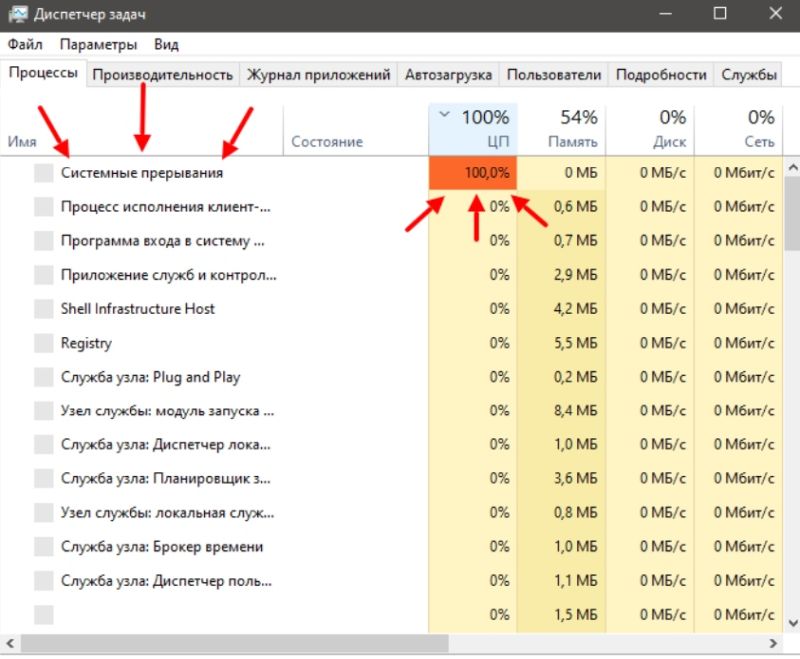Click the 5,5 МБ memory value
800x659 pixels.
pos(576,343)
